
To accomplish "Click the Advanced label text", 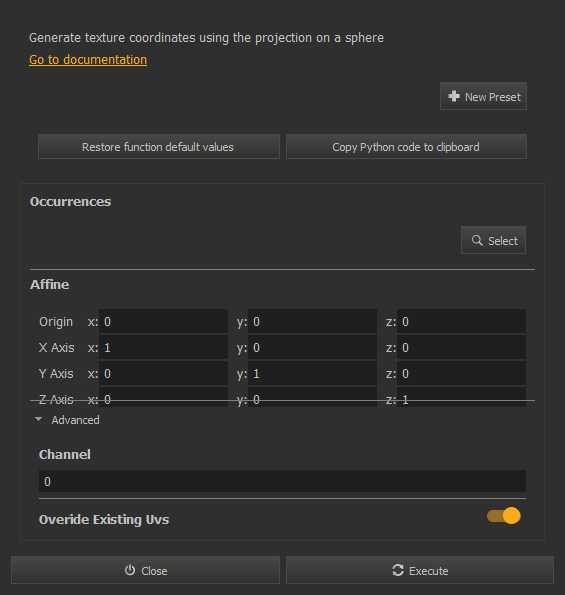I will 76,420.
